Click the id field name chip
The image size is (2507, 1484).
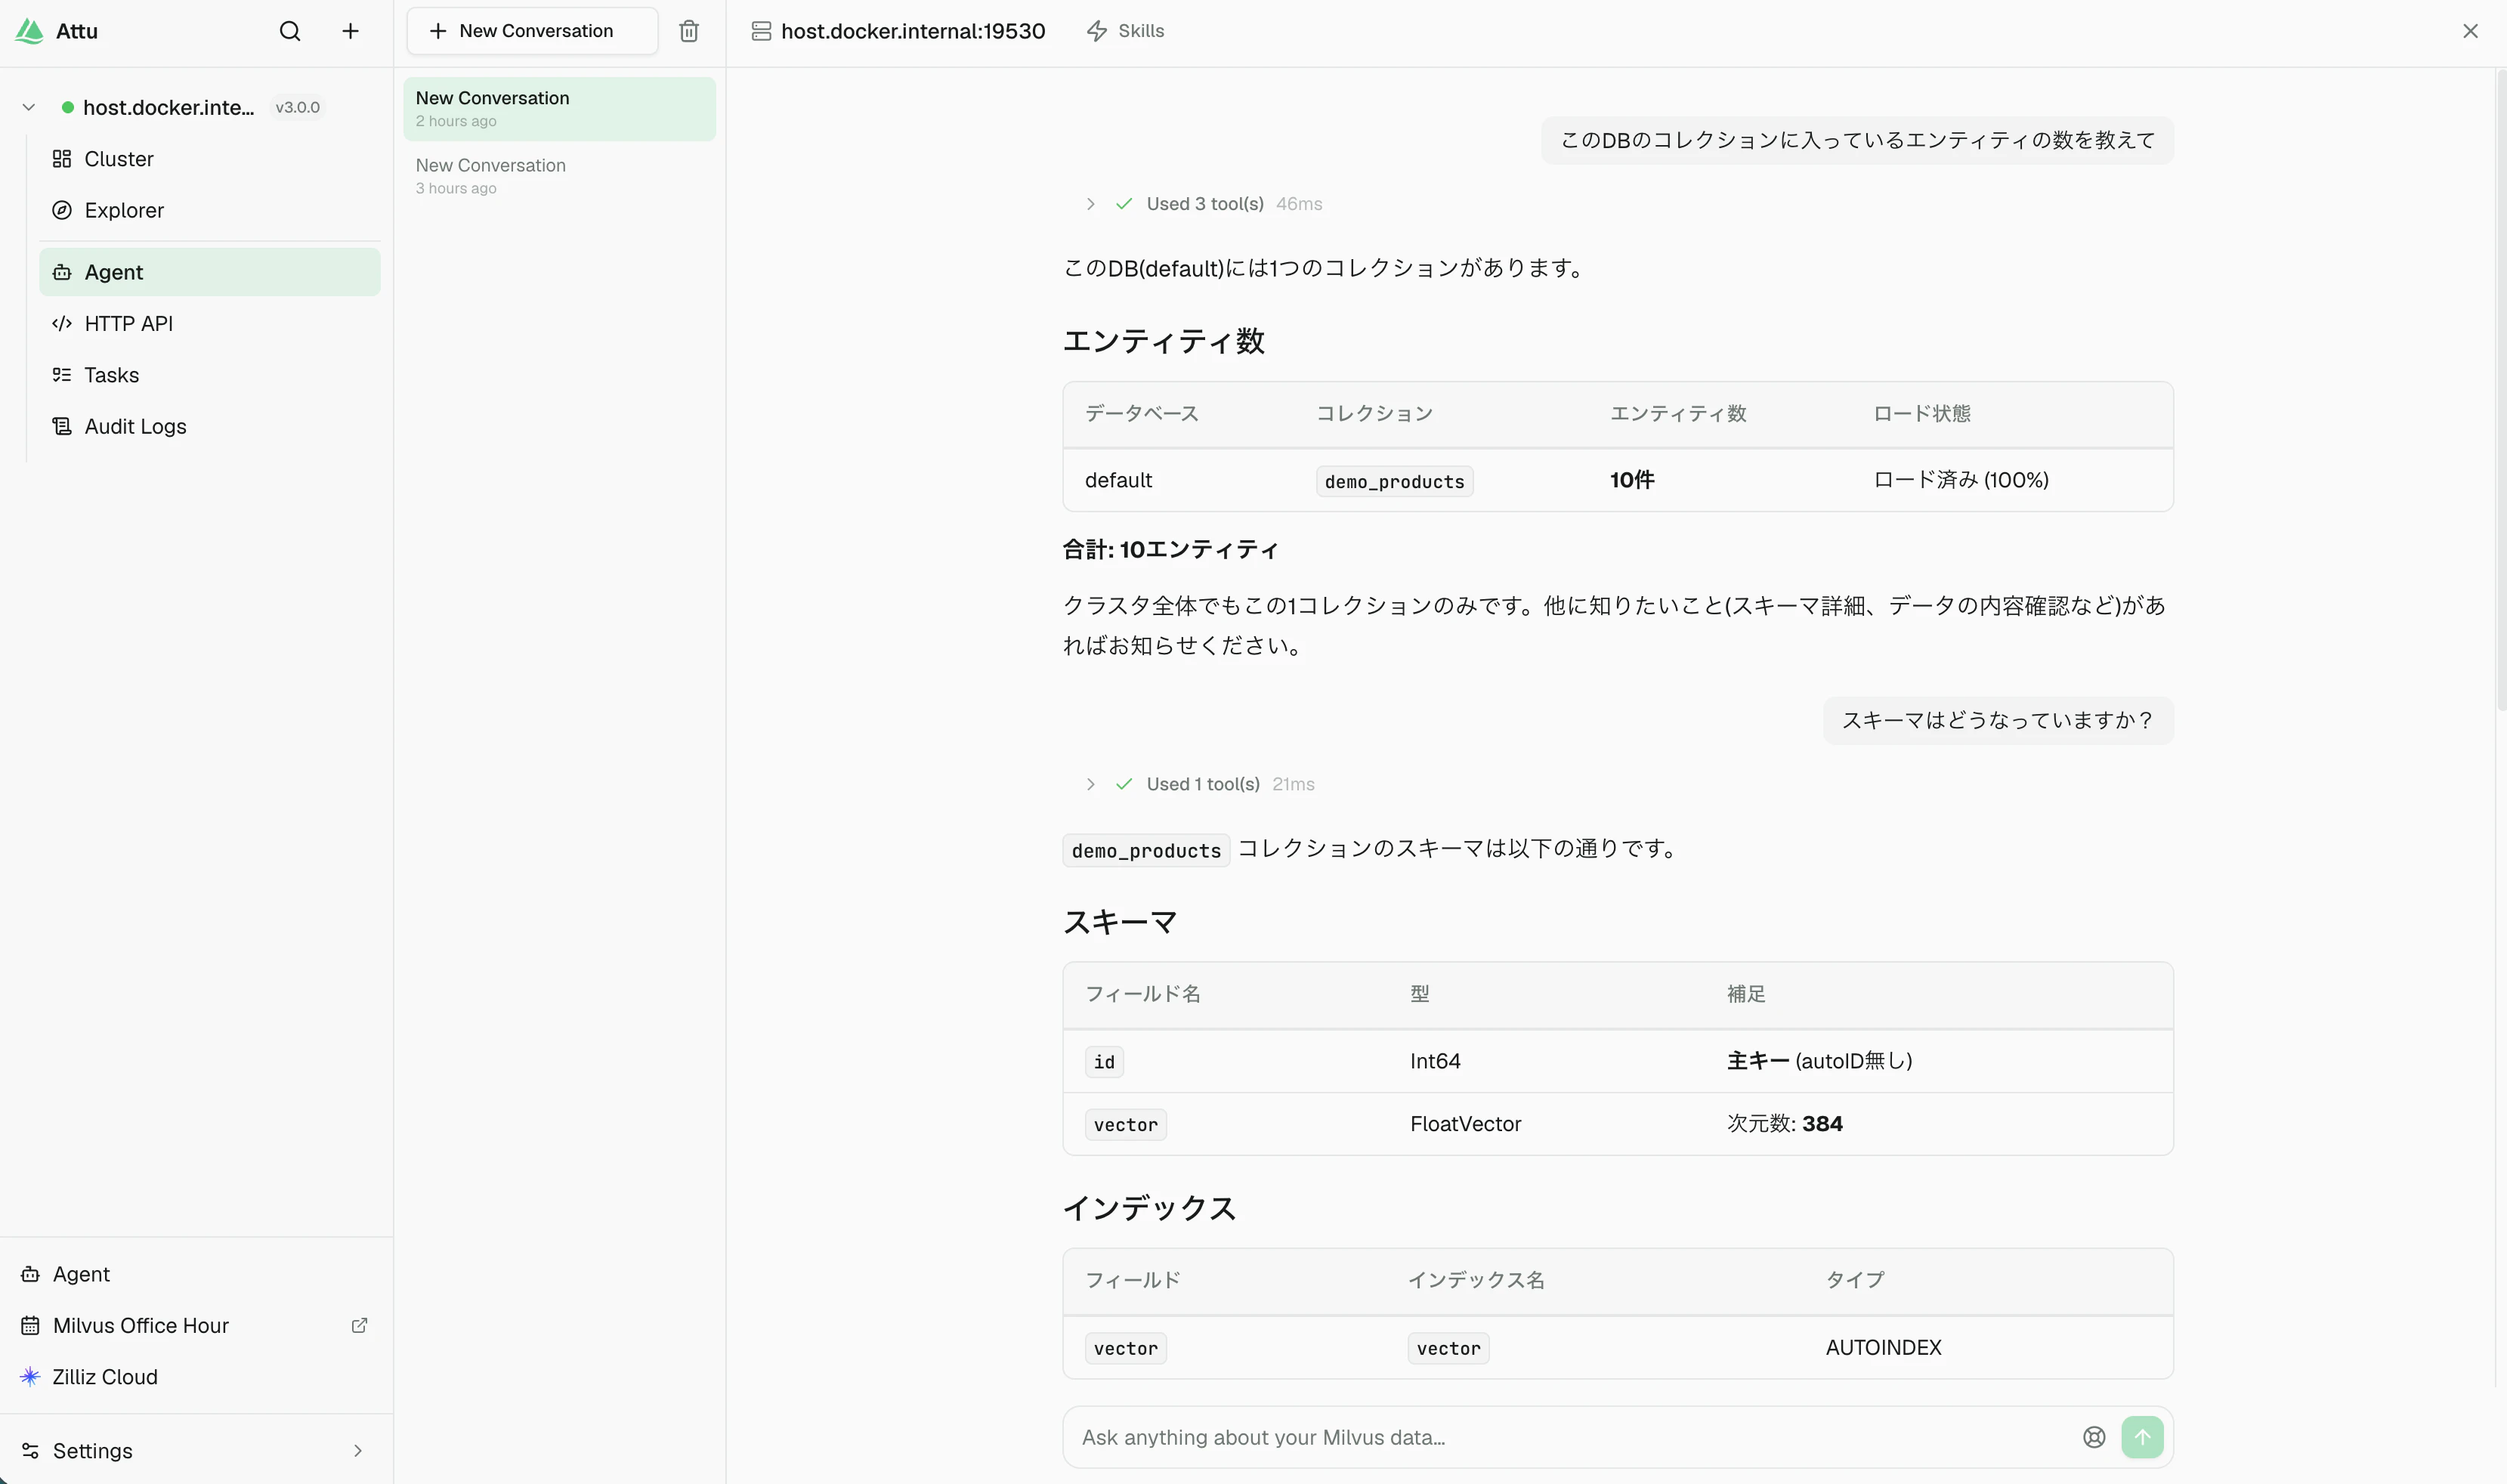coord(1104,1061)
